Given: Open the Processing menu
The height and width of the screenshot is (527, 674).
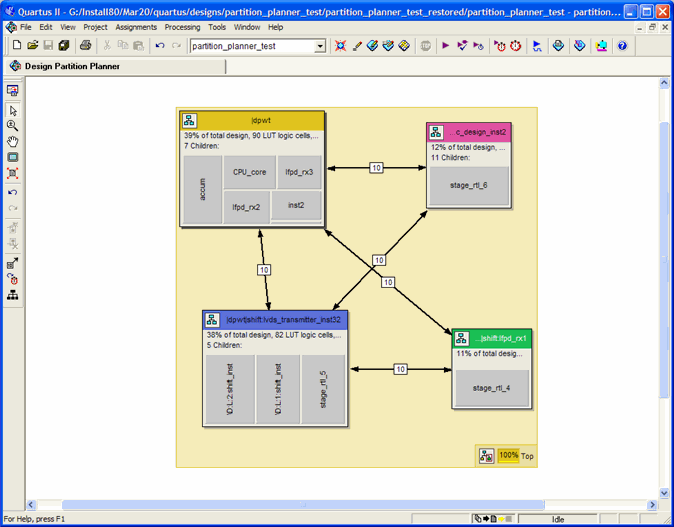Looking at the screenshot, I should [182, 27].
